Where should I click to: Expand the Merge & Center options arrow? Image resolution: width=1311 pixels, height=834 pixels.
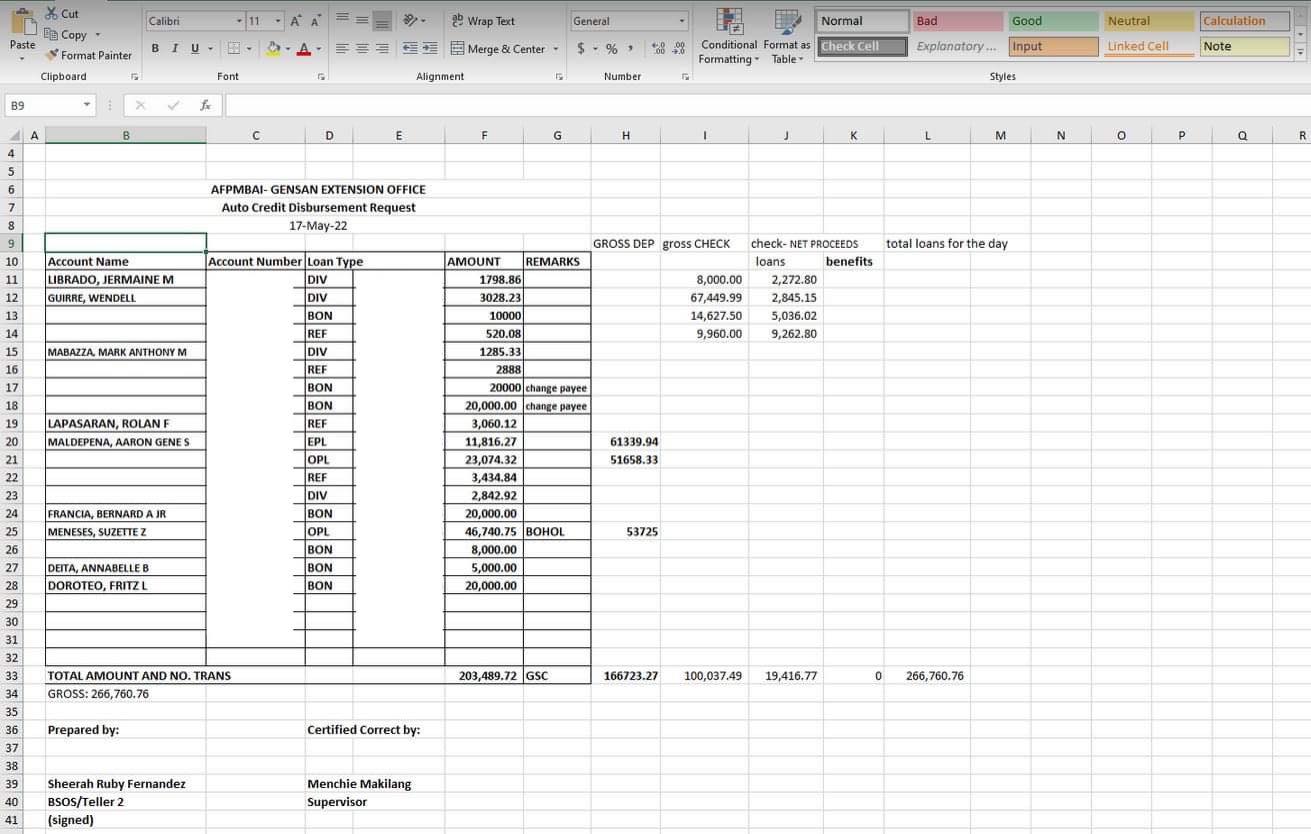pyautogui.click(x=556, y=48)
